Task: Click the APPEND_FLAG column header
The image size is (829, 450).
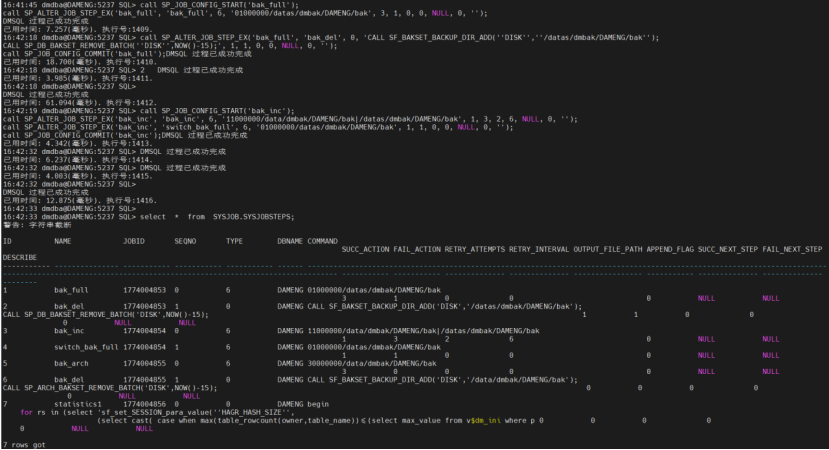Action: [670, 249]
